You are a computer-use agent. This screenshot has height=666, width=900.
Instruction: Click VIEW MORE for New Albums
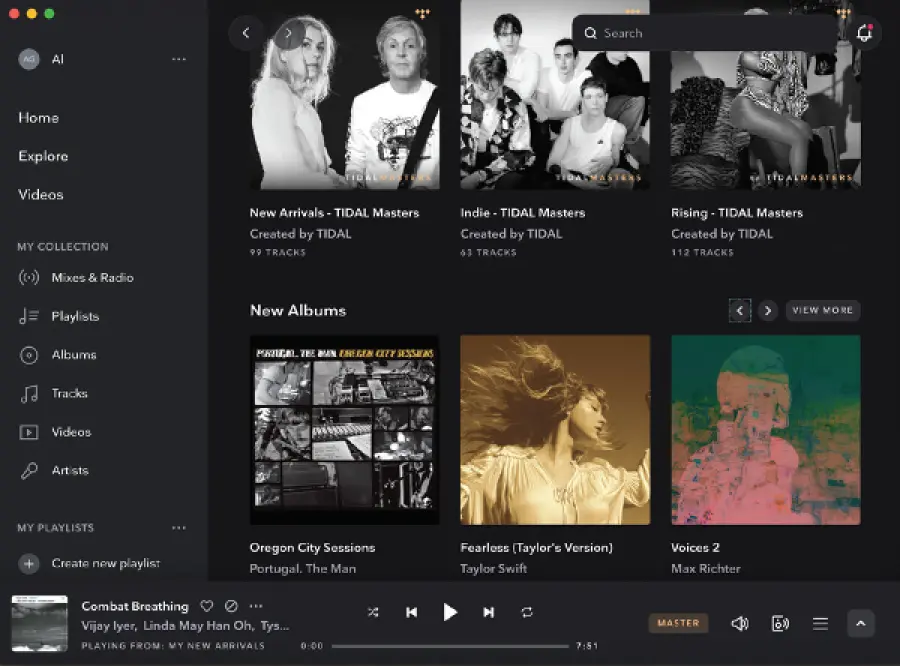point(822,311)
